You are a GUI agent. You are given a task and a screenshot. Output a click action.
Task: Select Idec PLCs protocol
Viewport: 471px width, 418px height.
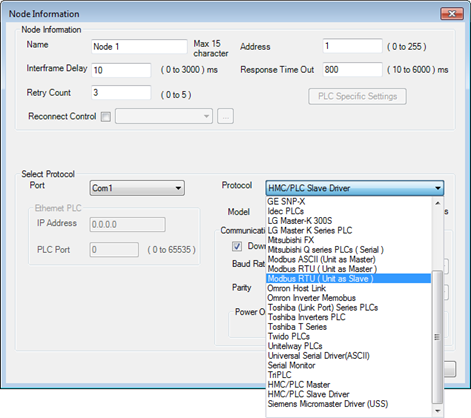(349, 211)
